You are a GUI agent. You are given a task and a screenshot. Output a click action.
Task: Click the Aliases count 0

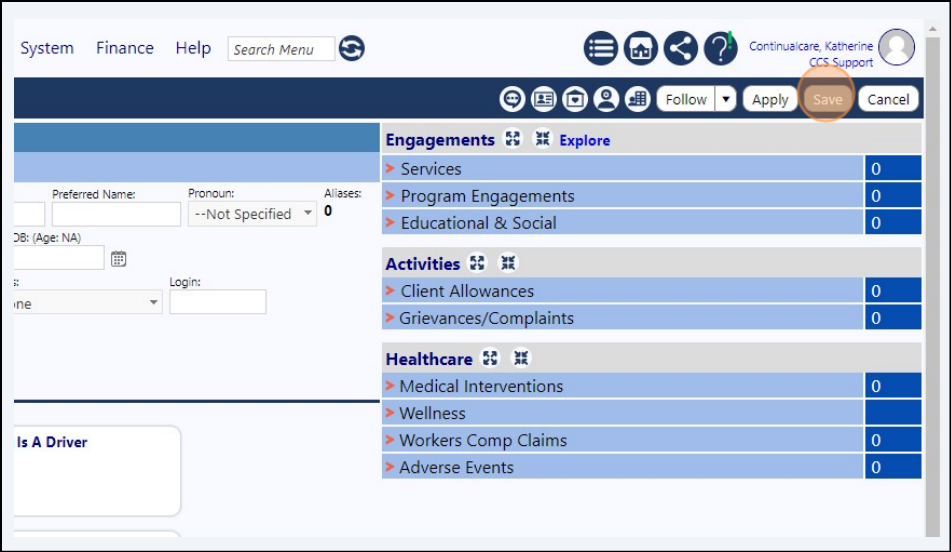[328, 211]
